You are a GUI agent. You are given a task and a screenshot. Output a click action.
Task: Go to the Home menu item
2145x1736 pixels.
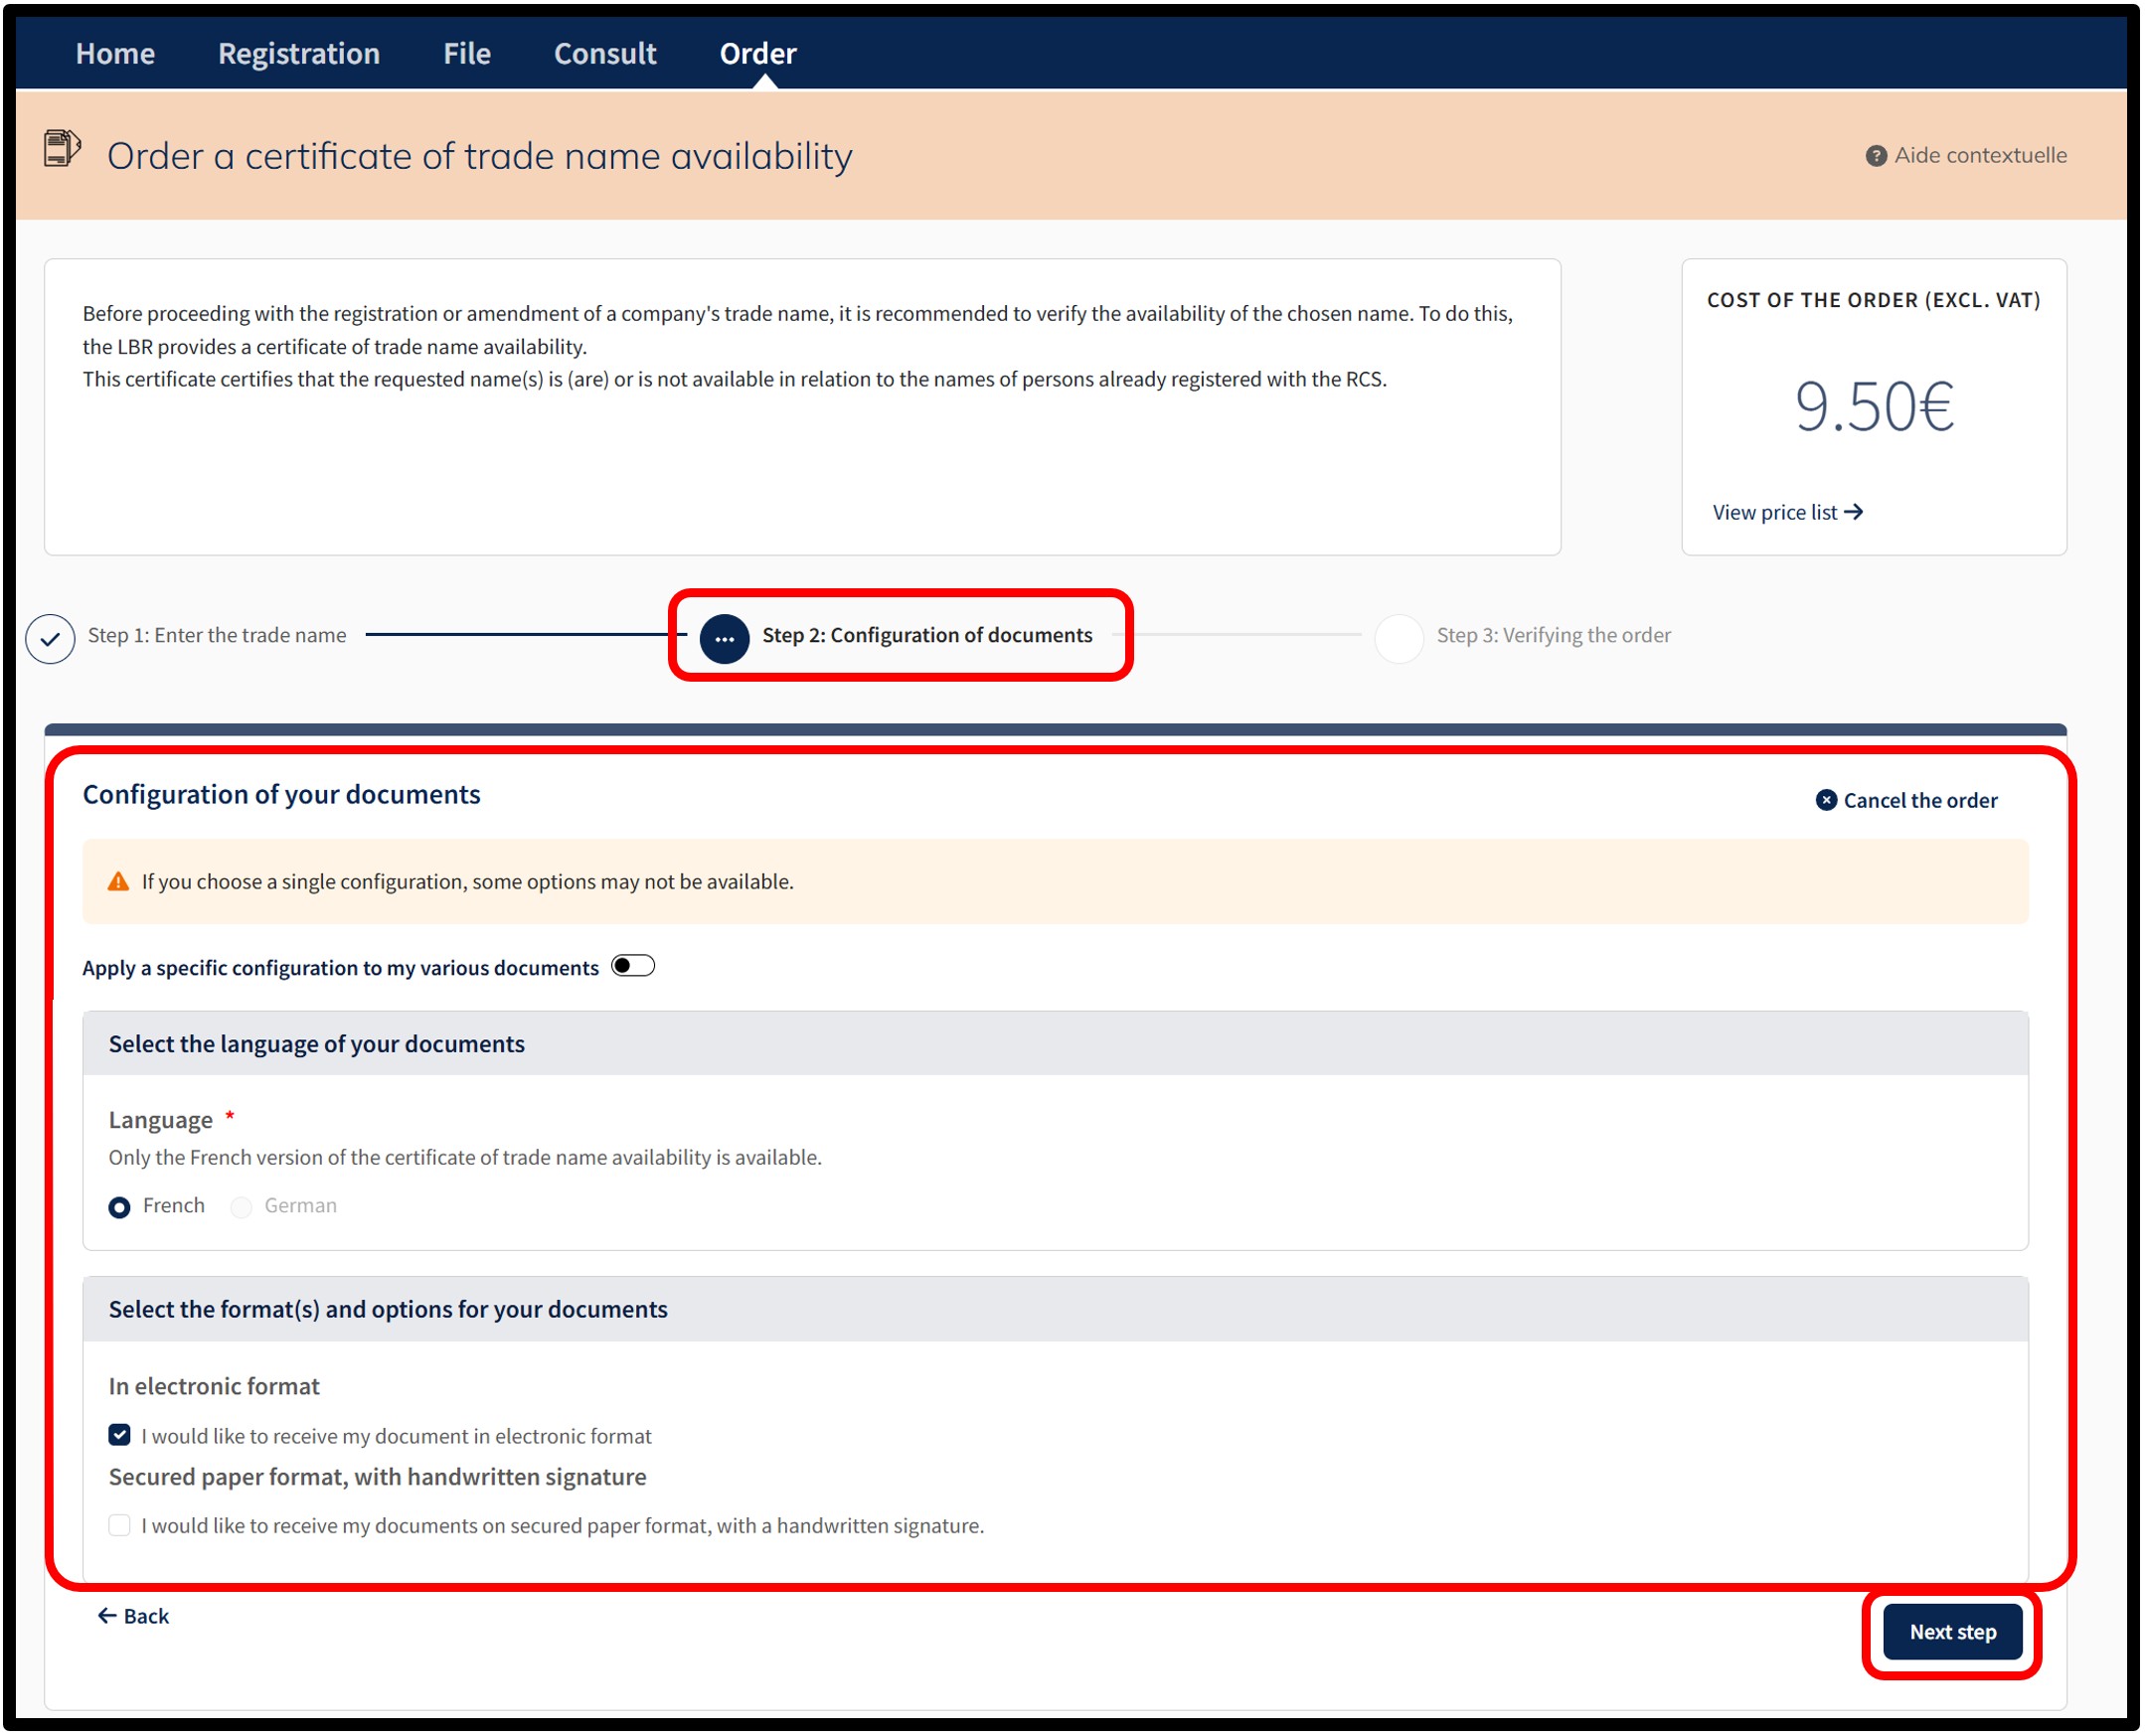pyautogui.click(x=115, y=53)
